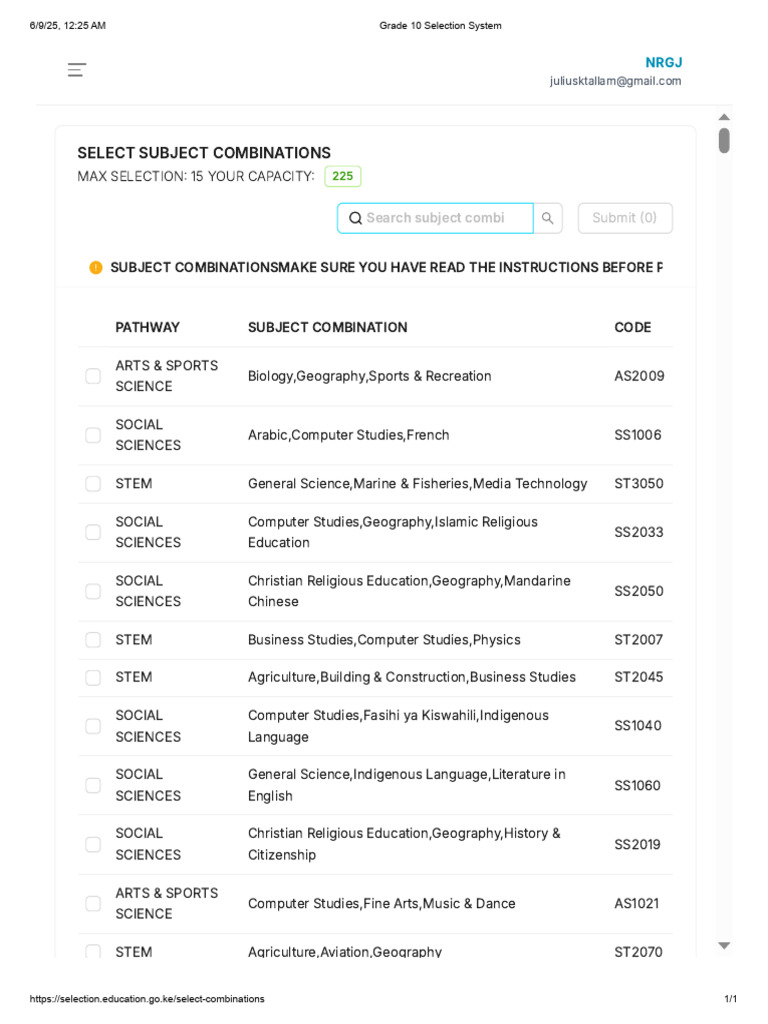Click the code SS2019 cell
The width and height of the screenshot is (768, 1024).
click(x=637, y=844)
